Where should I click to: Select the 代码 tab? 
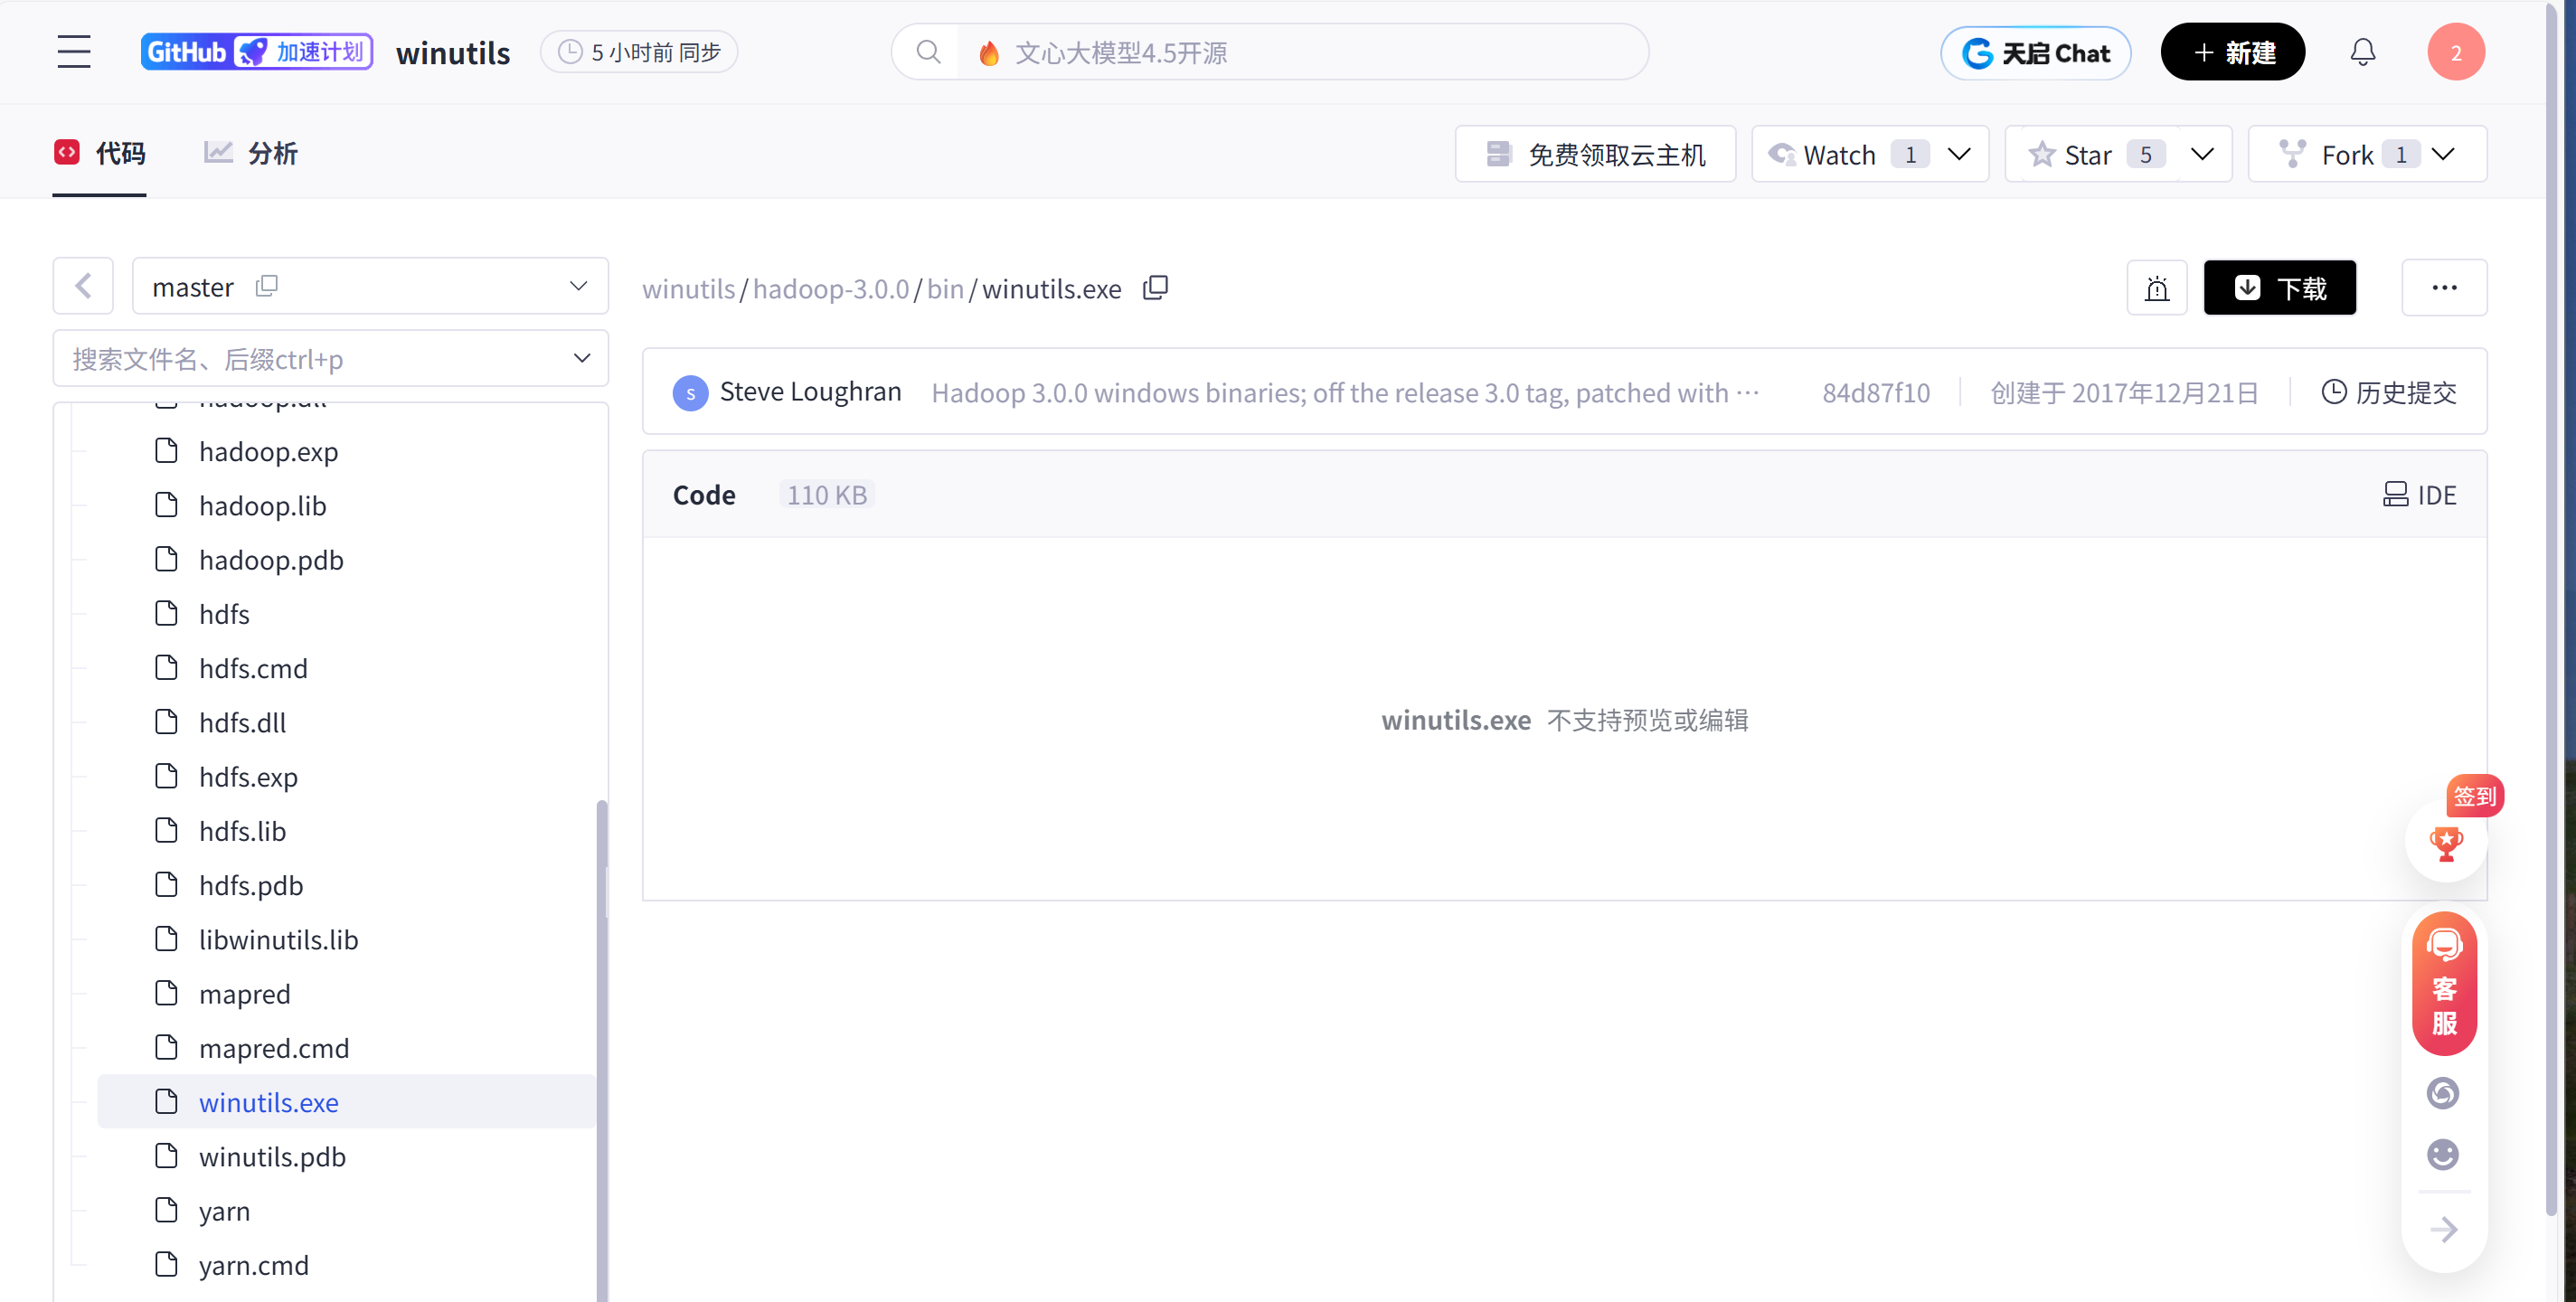[99, 153]
